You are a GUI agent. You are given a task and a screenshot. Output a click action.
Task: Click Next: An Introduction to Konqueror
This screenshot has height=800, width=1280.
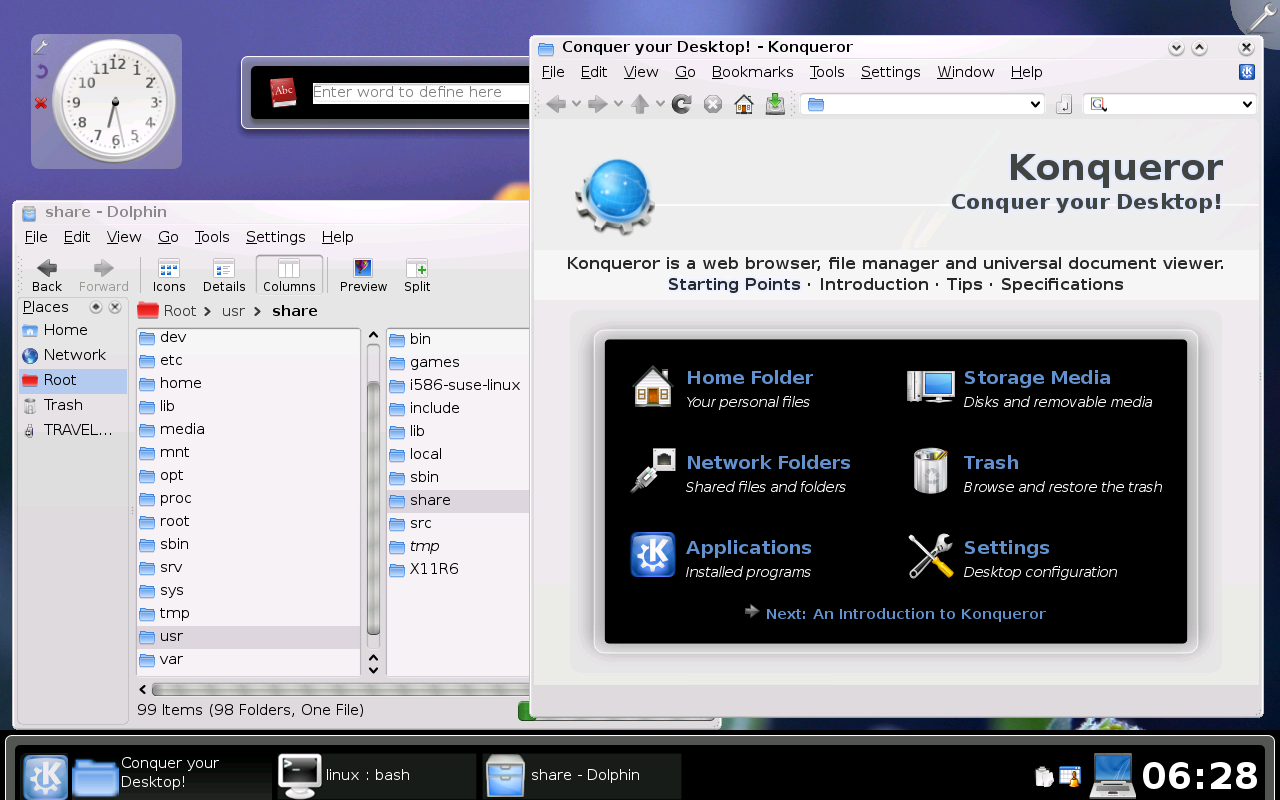[905, 613]
